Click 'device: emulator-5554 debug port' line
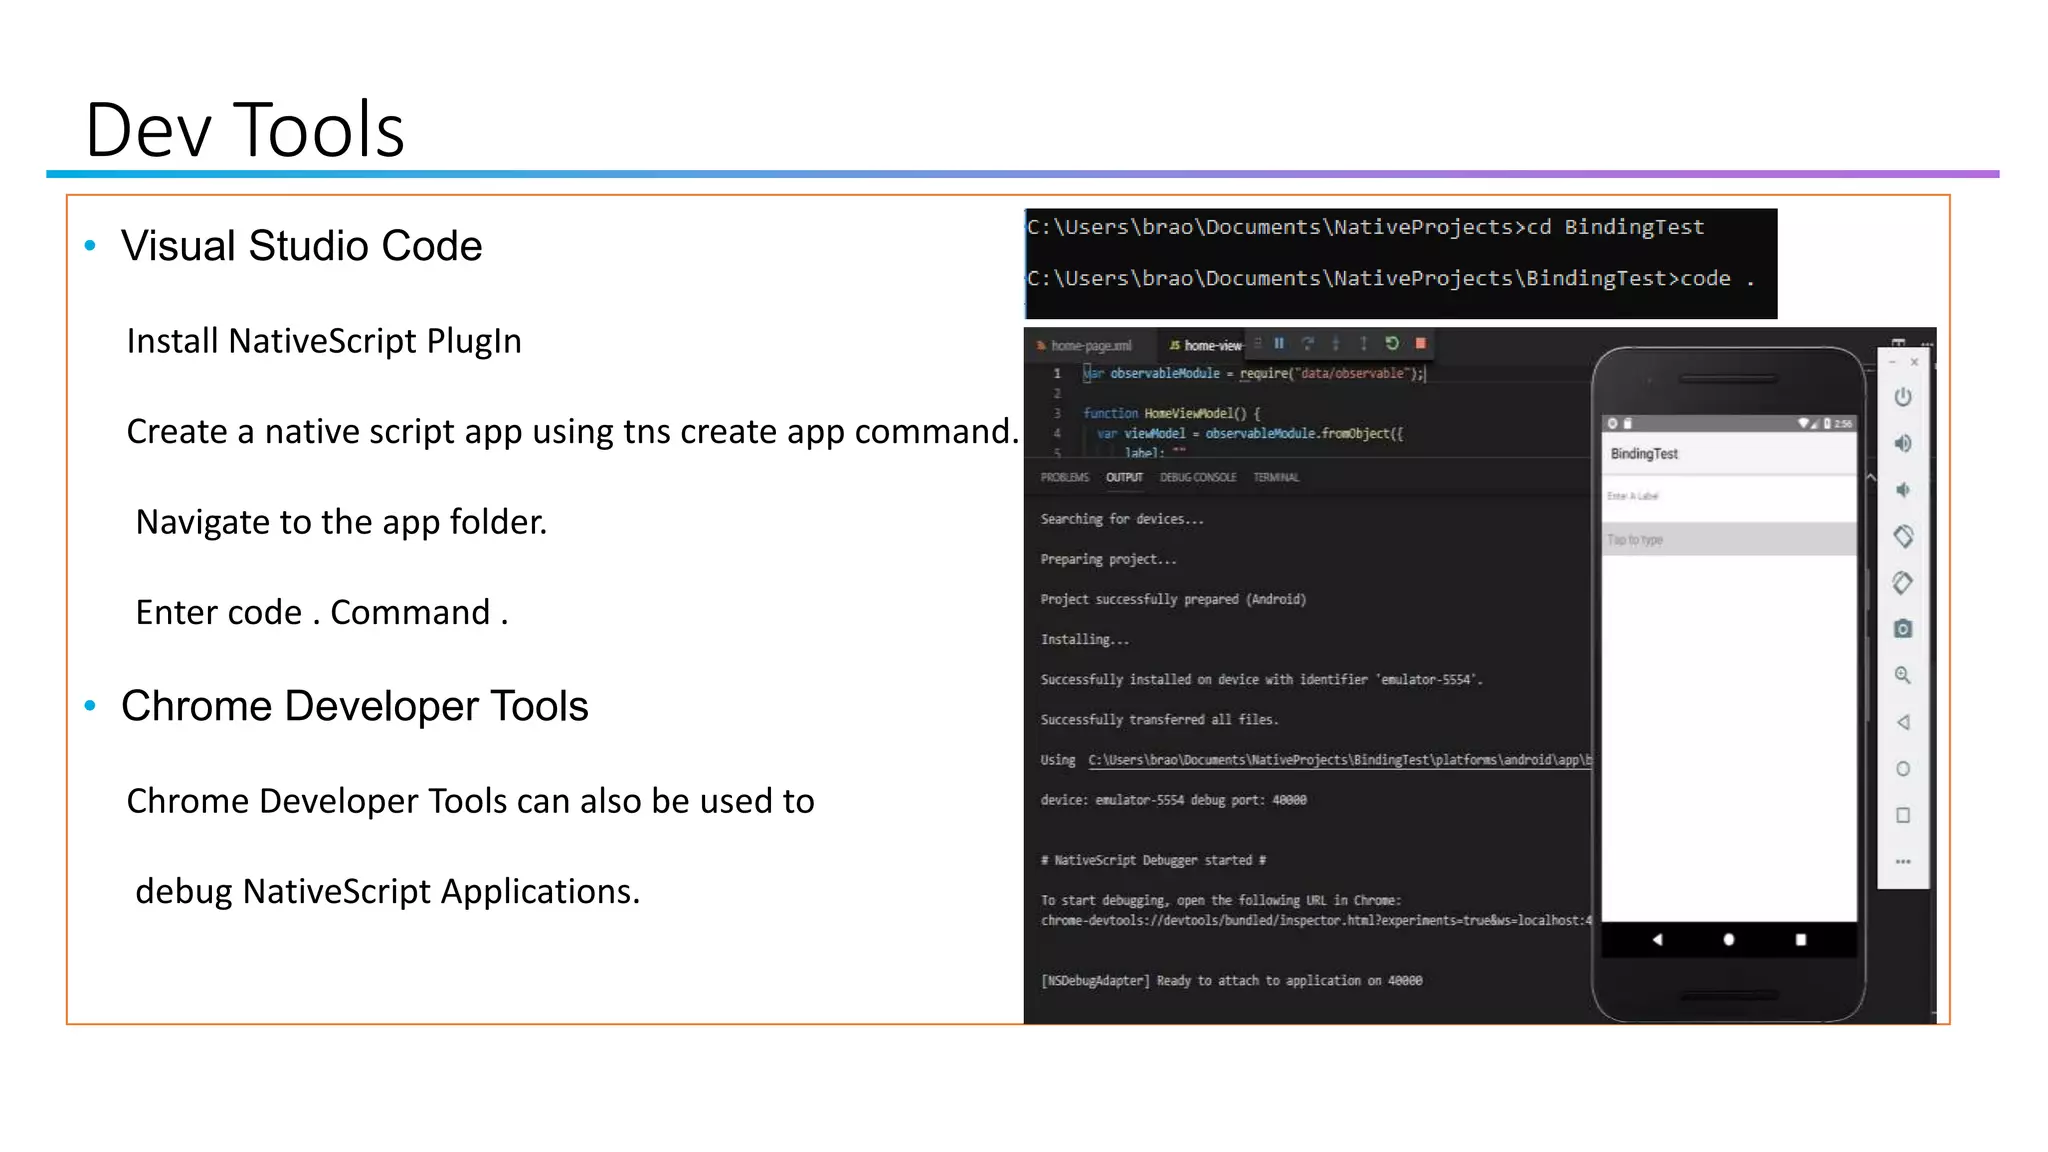This screenshot has height=1152, width=2048. [1173, 800]
